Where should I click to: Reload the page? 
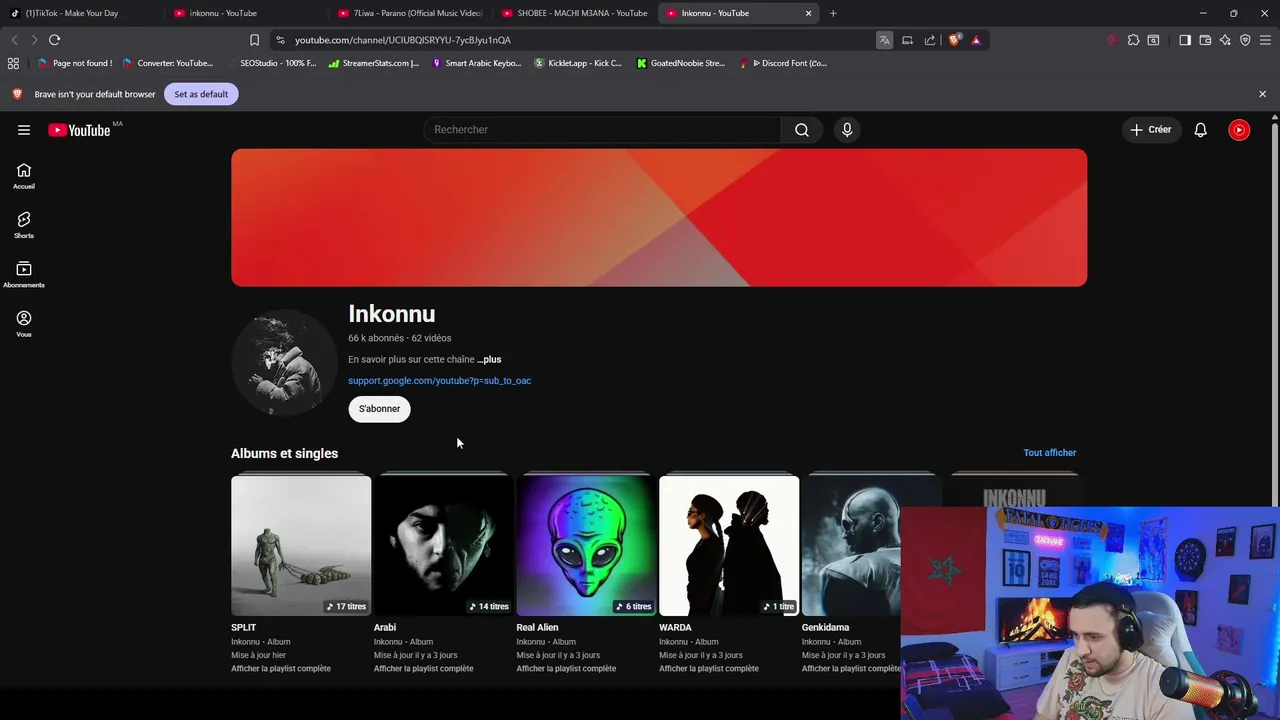pyautogui.click(x=54, y=40)
